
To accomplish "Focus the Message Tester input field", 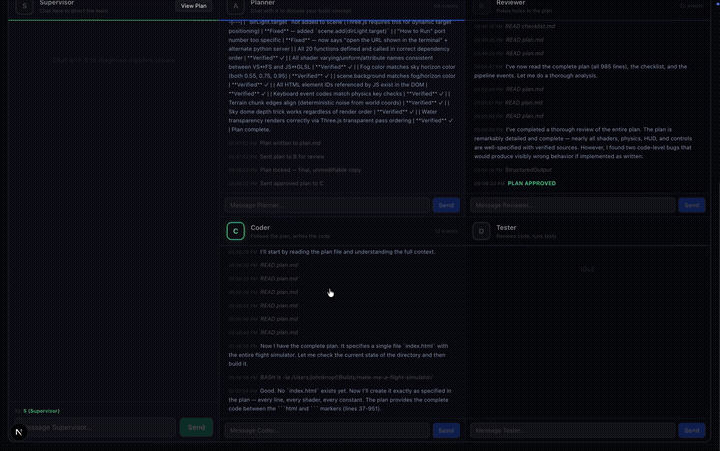I will 573,430.
